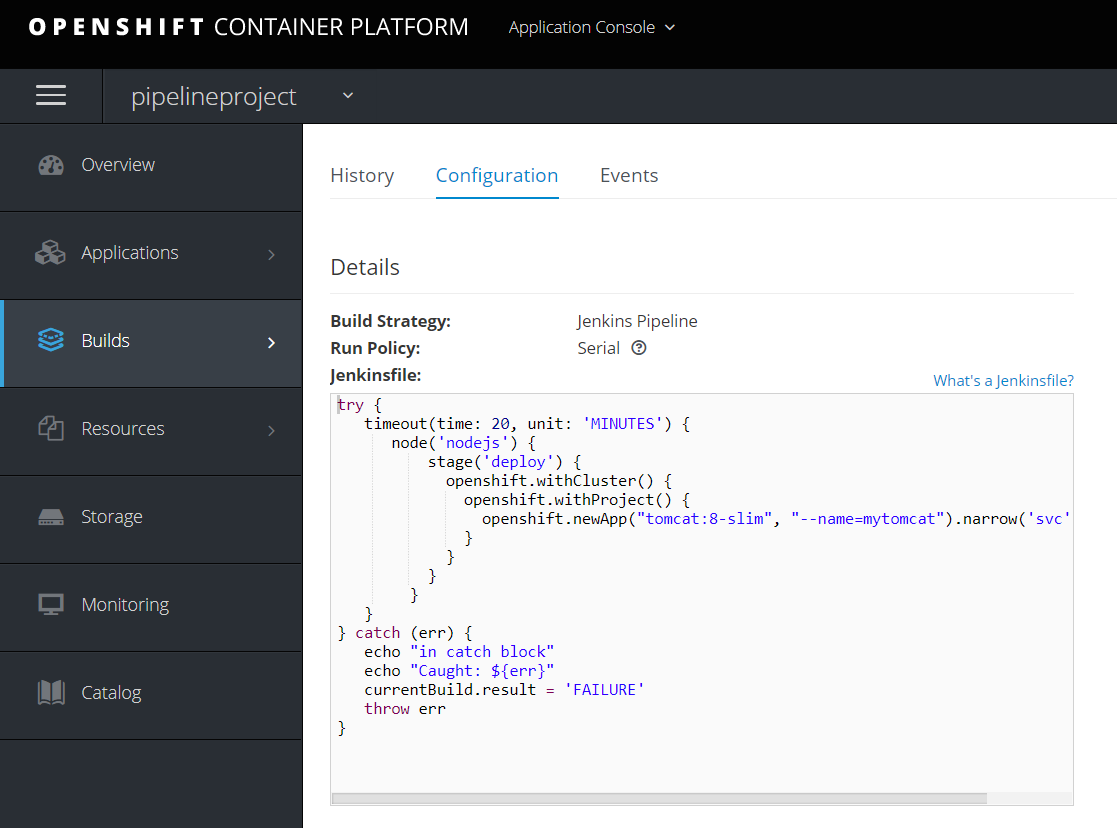Open the Application Console dropdown

tap(592, 27)
